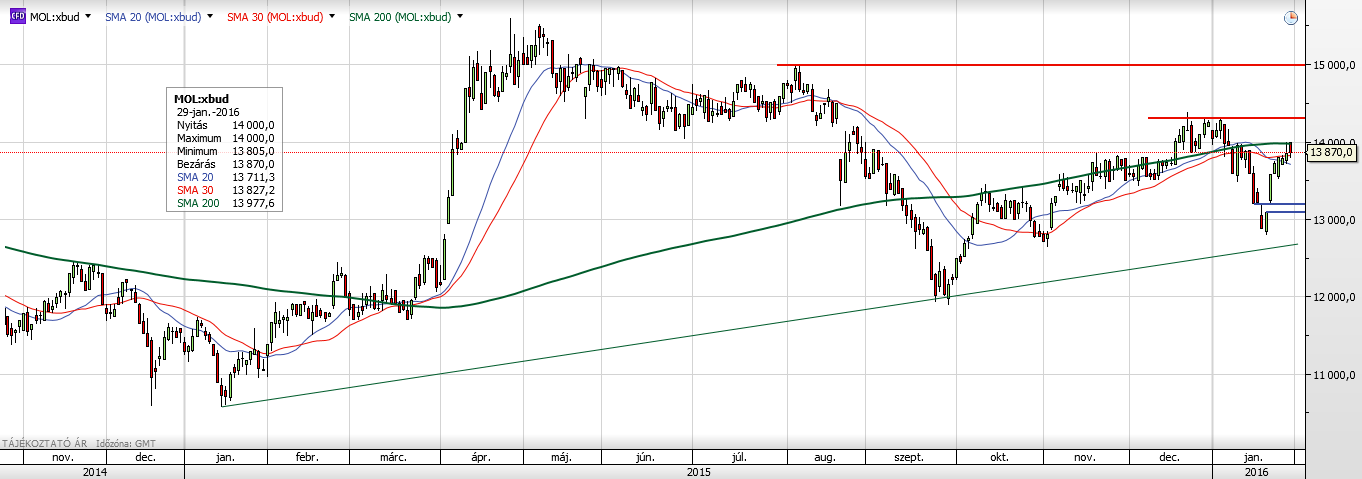Open the MOL:xbud instrument dropdown arrow
This screenshot has width=1362, height=479.
coord(88,17)
